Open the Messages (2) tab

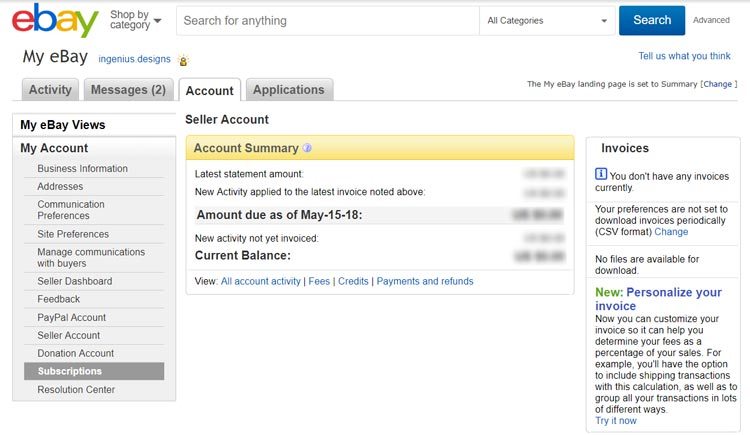click(128, 89)
